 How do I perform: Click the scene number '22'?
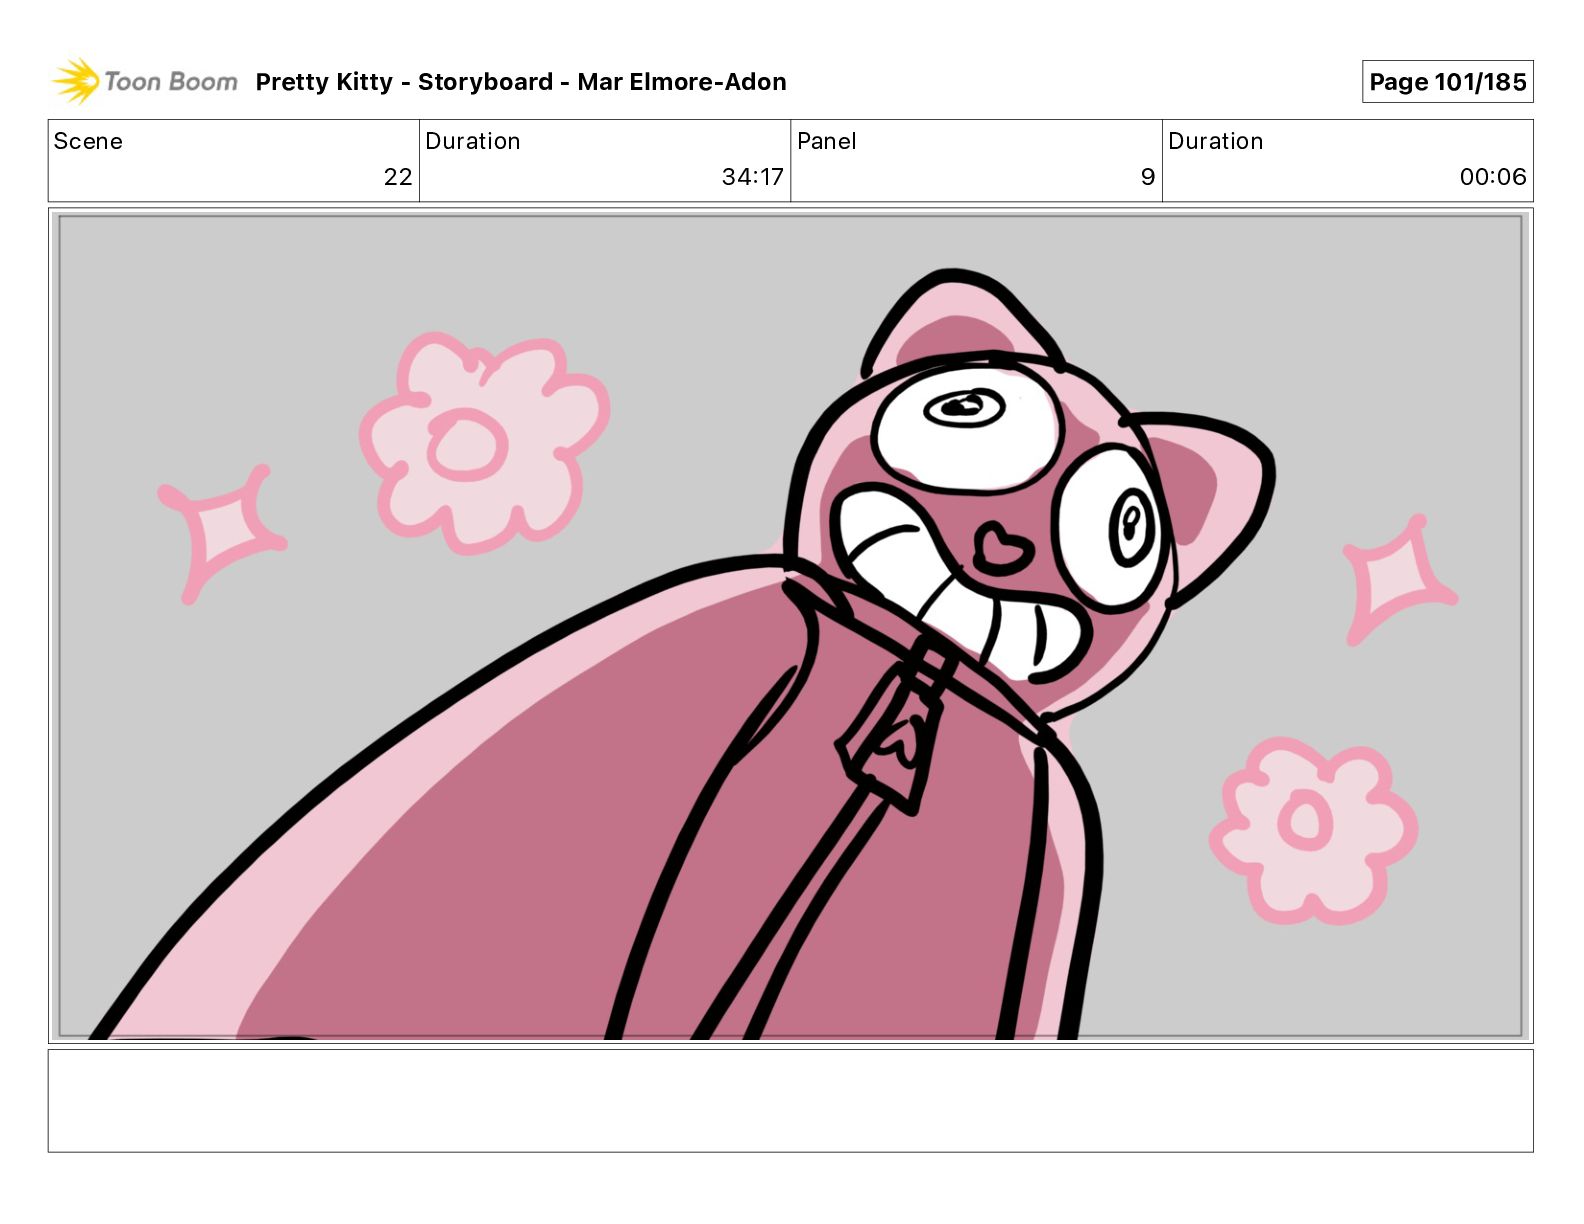398,177
